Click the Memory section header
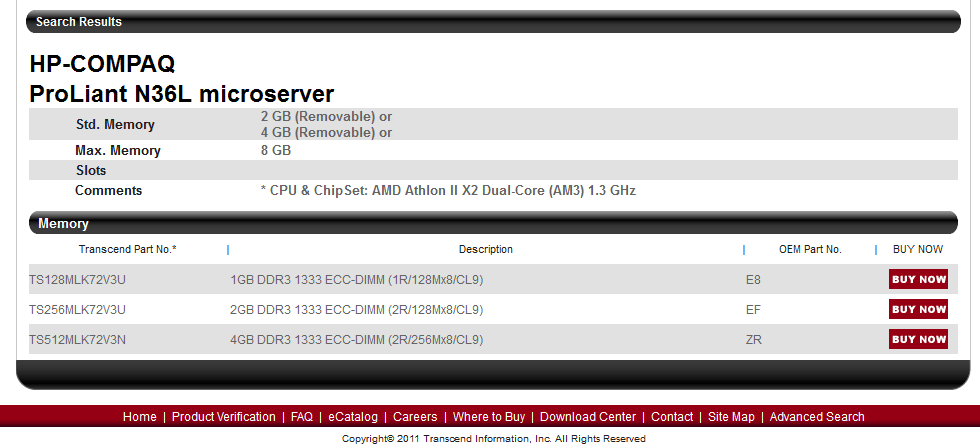The width and height of the screenshot is (980, 445). click(493, 223)
